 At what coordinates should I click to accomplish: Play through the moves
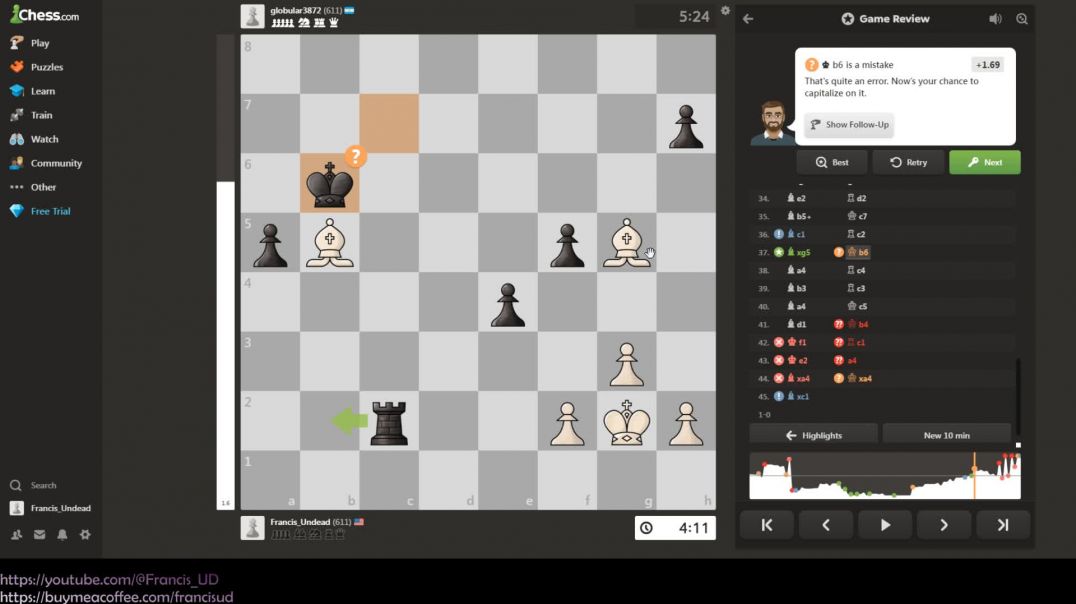click(x=885, y=525)
